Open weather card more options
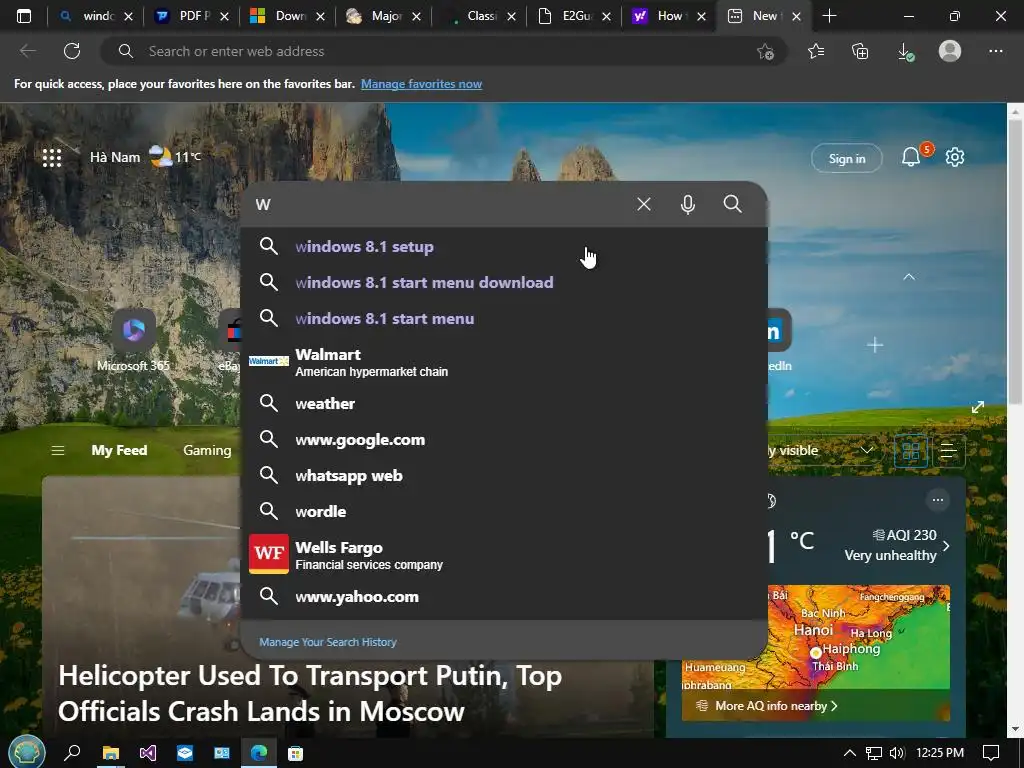 938,500
